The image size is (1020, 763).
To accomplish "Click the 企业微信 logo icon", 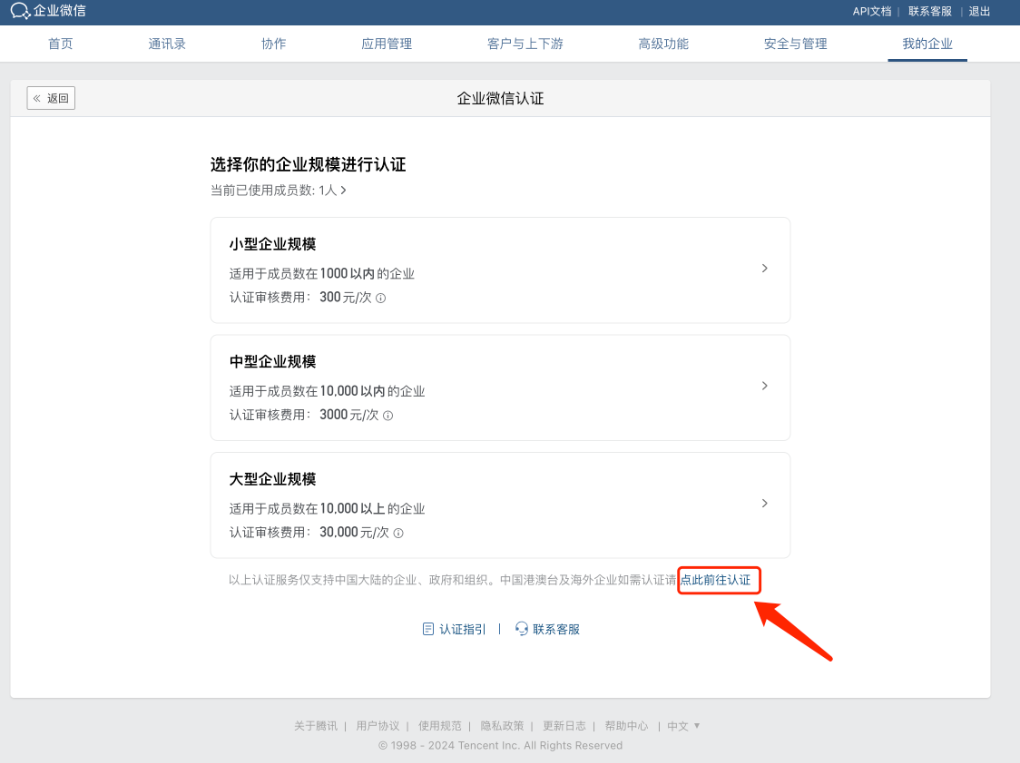I will (x=20, y=10).
